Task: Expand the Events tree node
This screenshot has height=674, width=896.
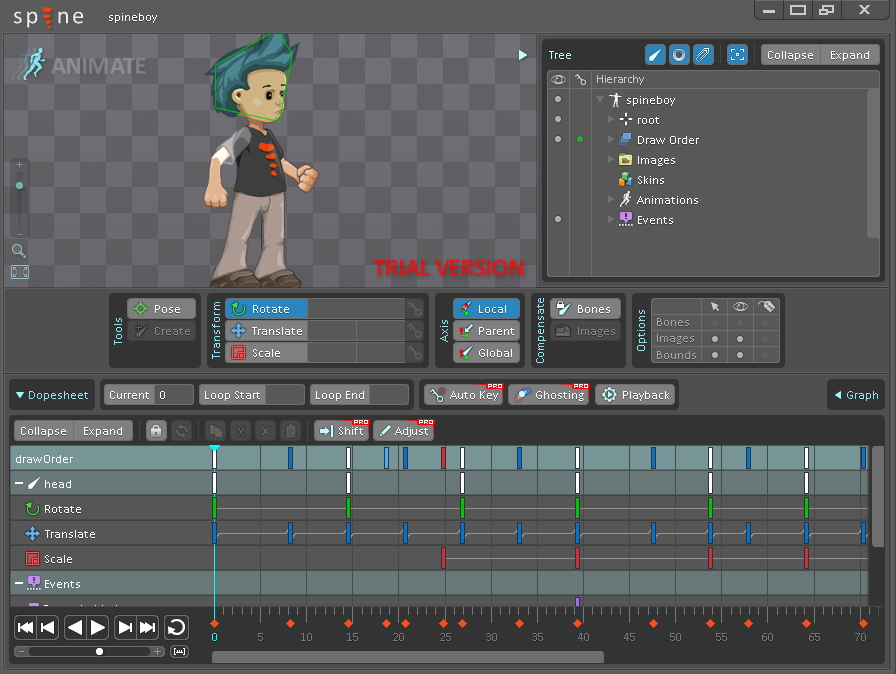Action: (x=611, y=219)
